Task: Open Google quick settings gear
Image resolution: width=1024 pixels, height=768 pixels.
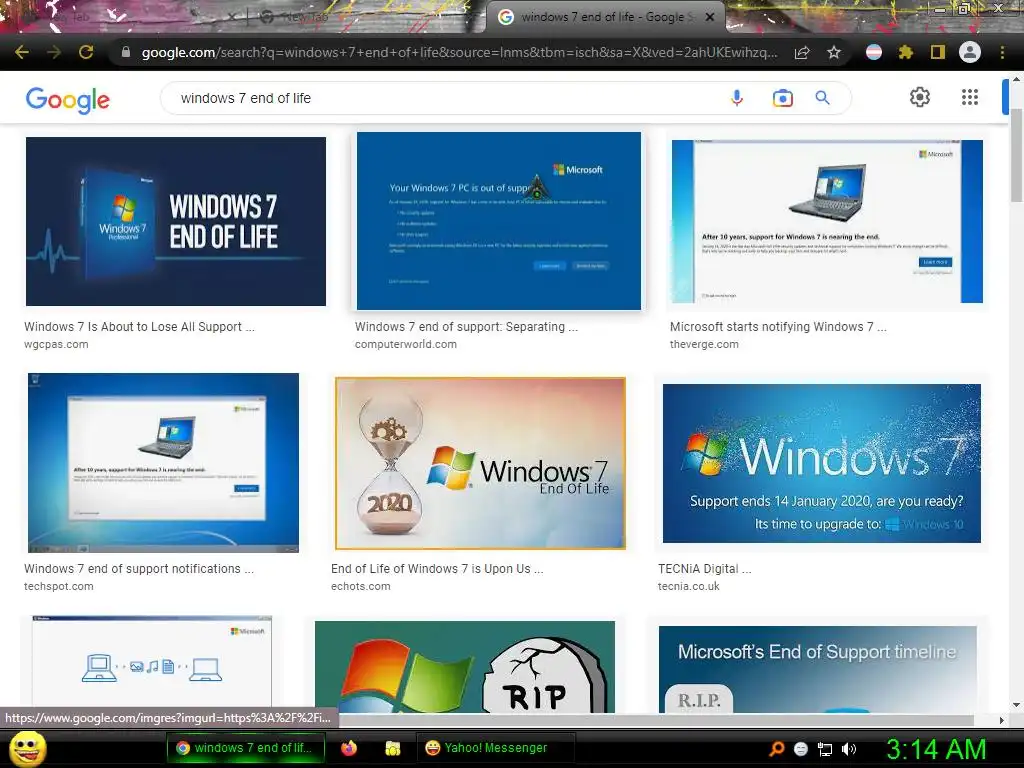Action: (x=920, y=97)
